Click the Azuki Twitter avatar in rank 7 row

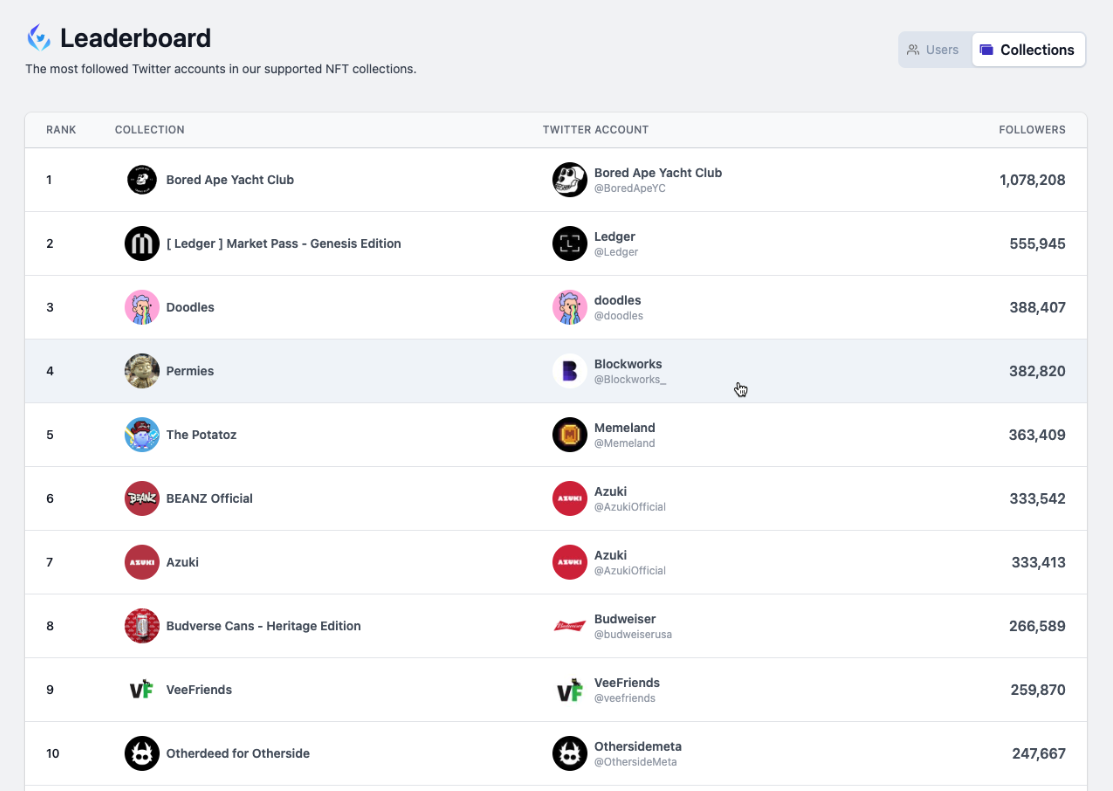click(x=570, y=562)
